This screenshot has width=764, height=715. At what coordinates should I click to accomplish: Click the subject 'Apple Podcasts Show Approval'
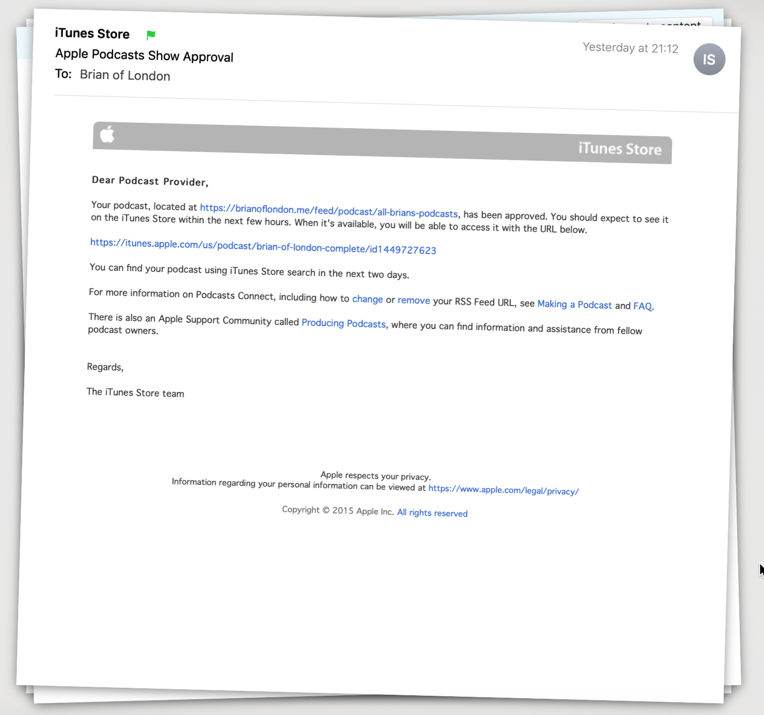144,56
